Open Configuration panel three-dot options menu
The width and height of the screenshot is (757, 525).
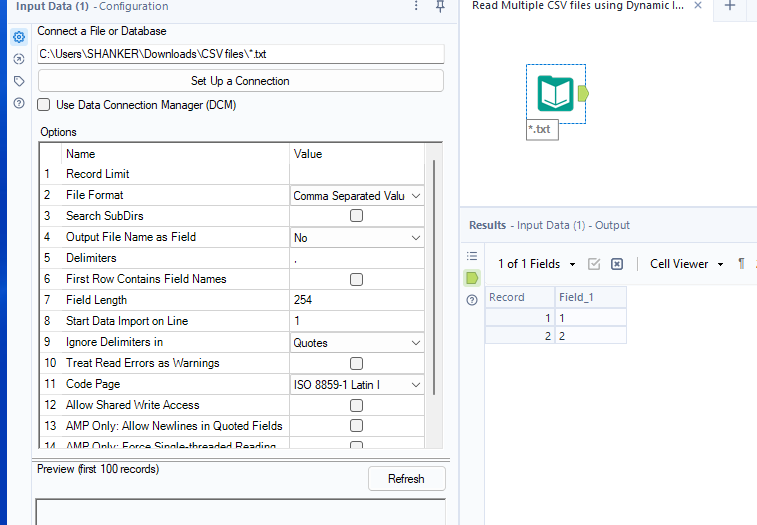tap(416, 7)
